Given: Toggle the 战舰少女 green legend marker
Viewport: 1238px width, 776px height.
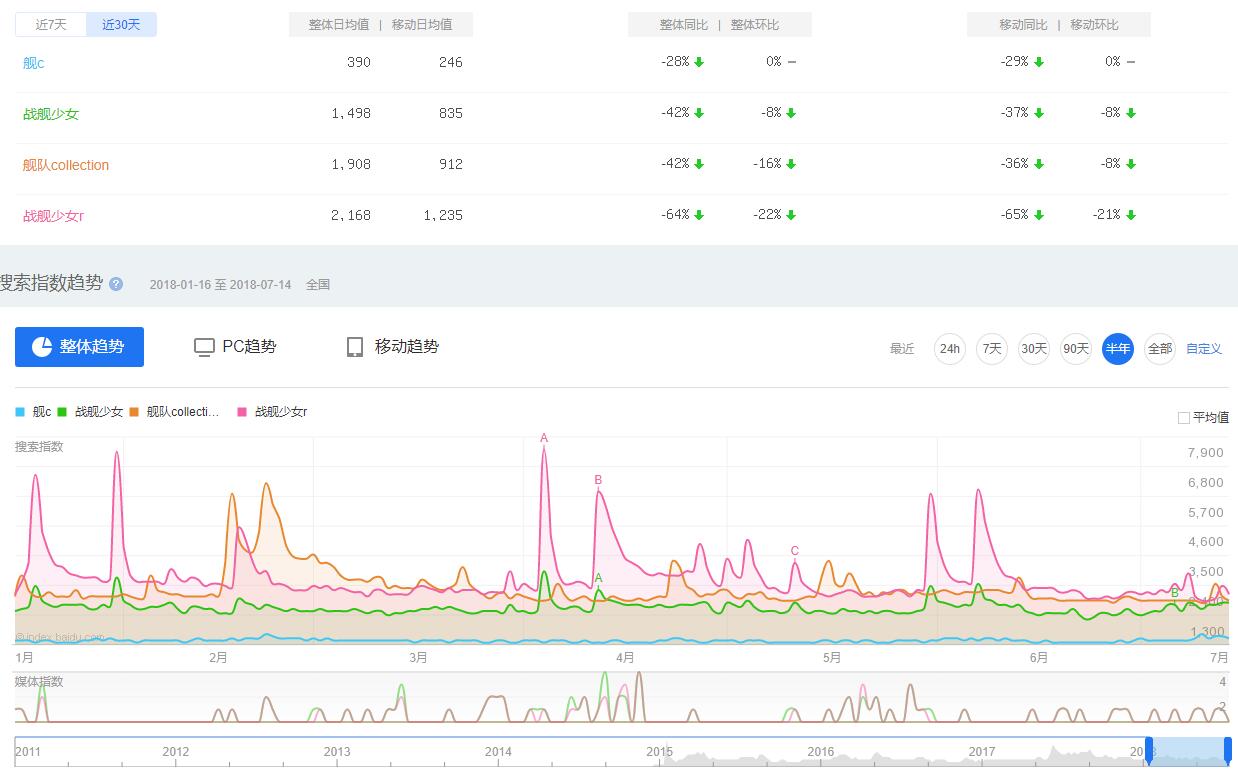Looking at the screenshot, I should [62, 412].
